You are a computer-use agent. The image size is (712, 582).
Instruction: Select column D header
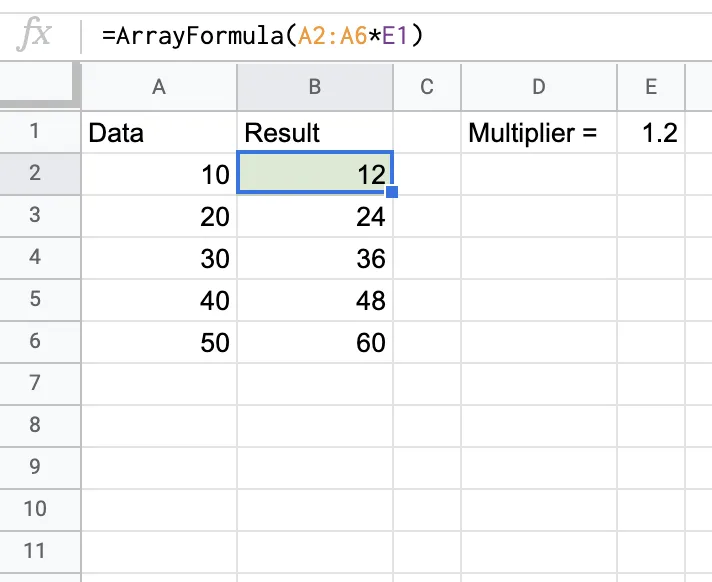coord(538,87)
